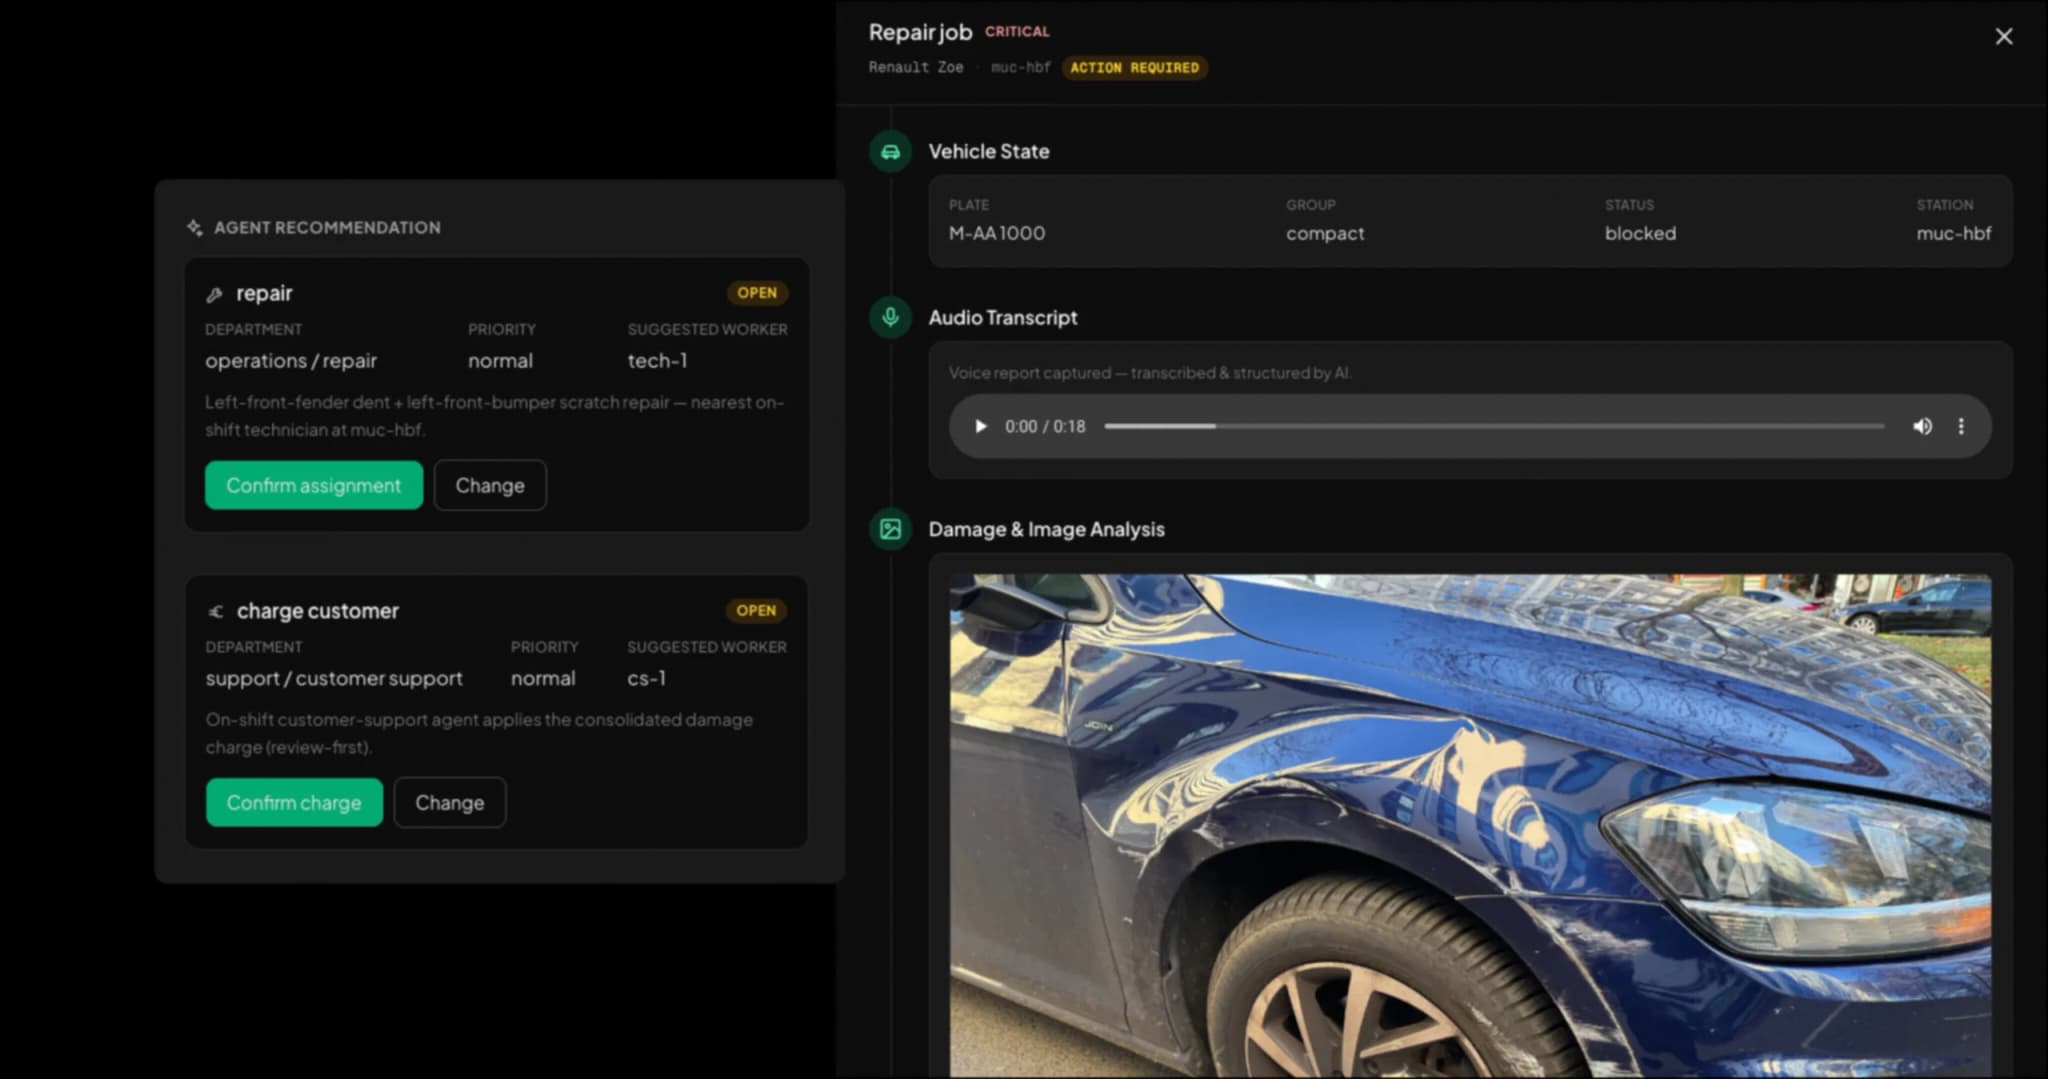The image size is (2048, 1079).
Task: Open the damaged car photo
Action: coord(1470,825)
